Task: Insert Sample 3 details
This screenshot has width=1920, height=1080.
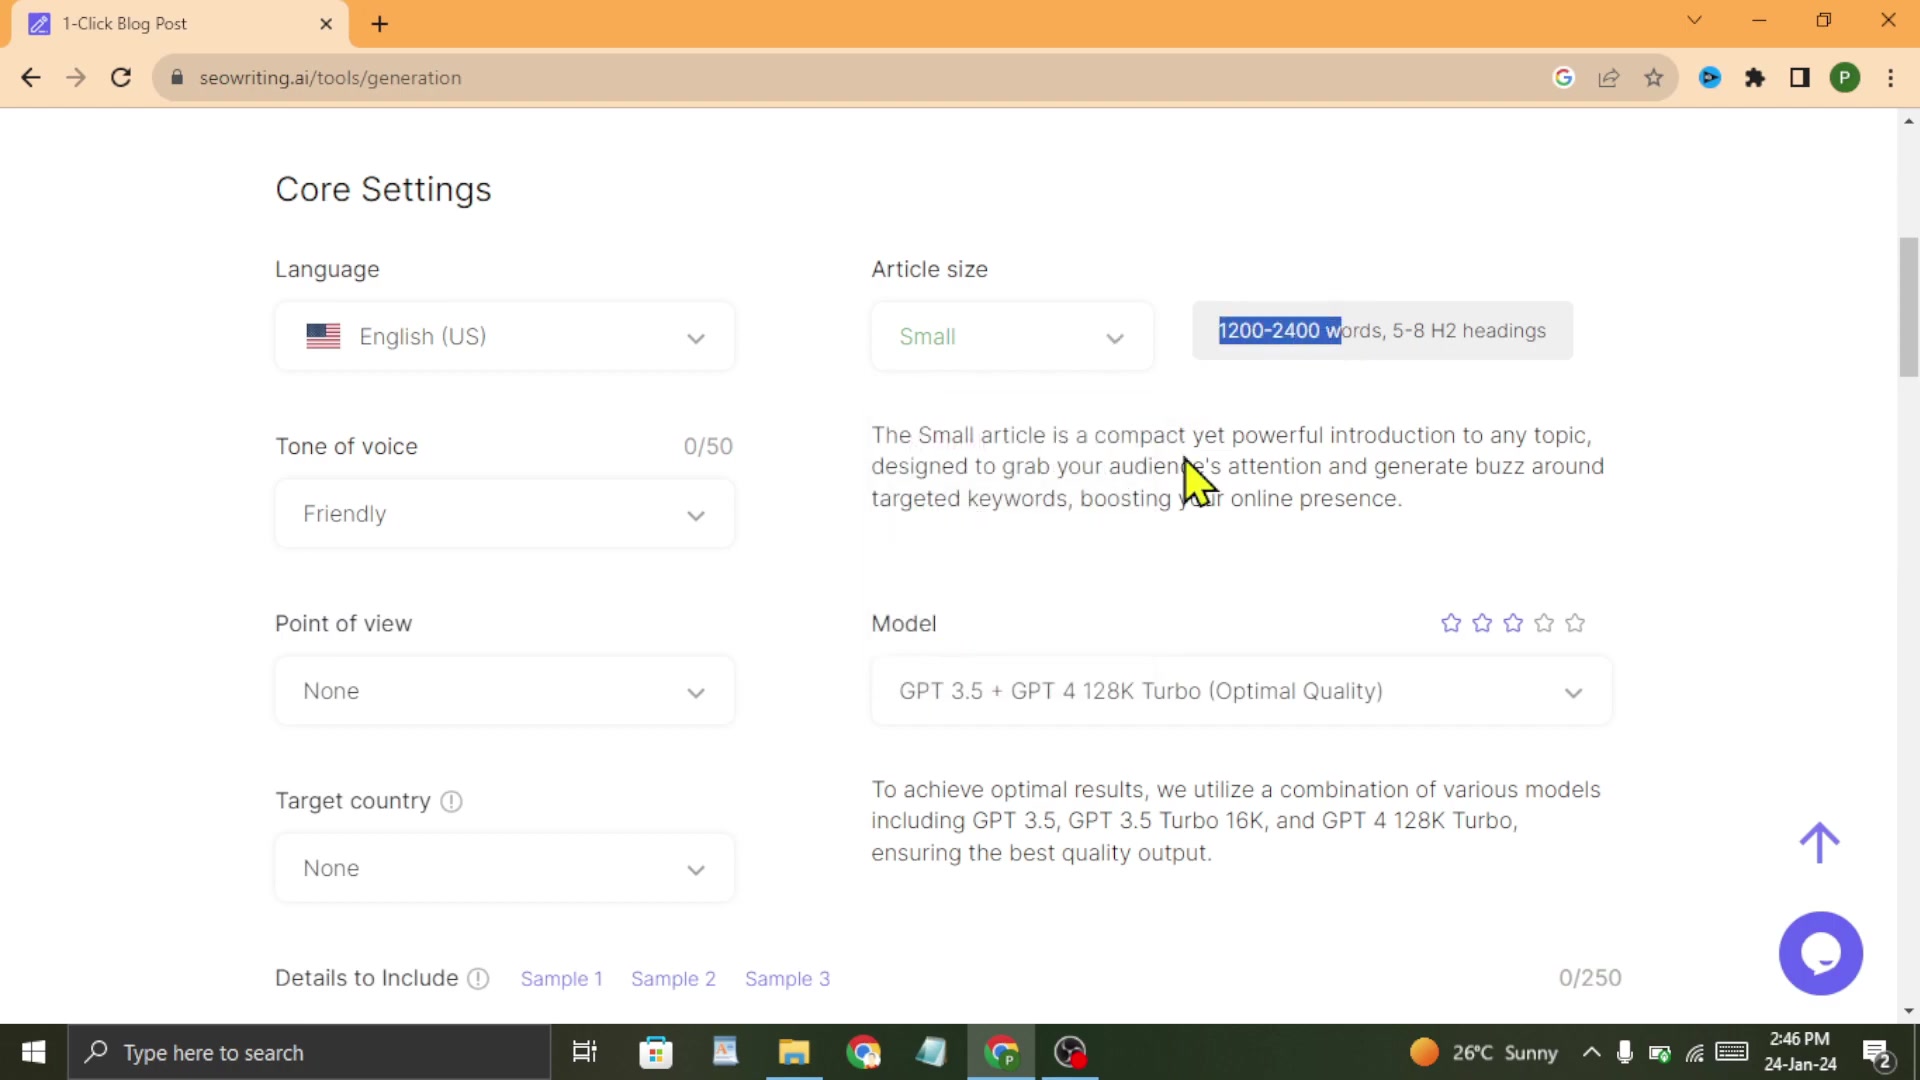Action: (x=787, y=979)
